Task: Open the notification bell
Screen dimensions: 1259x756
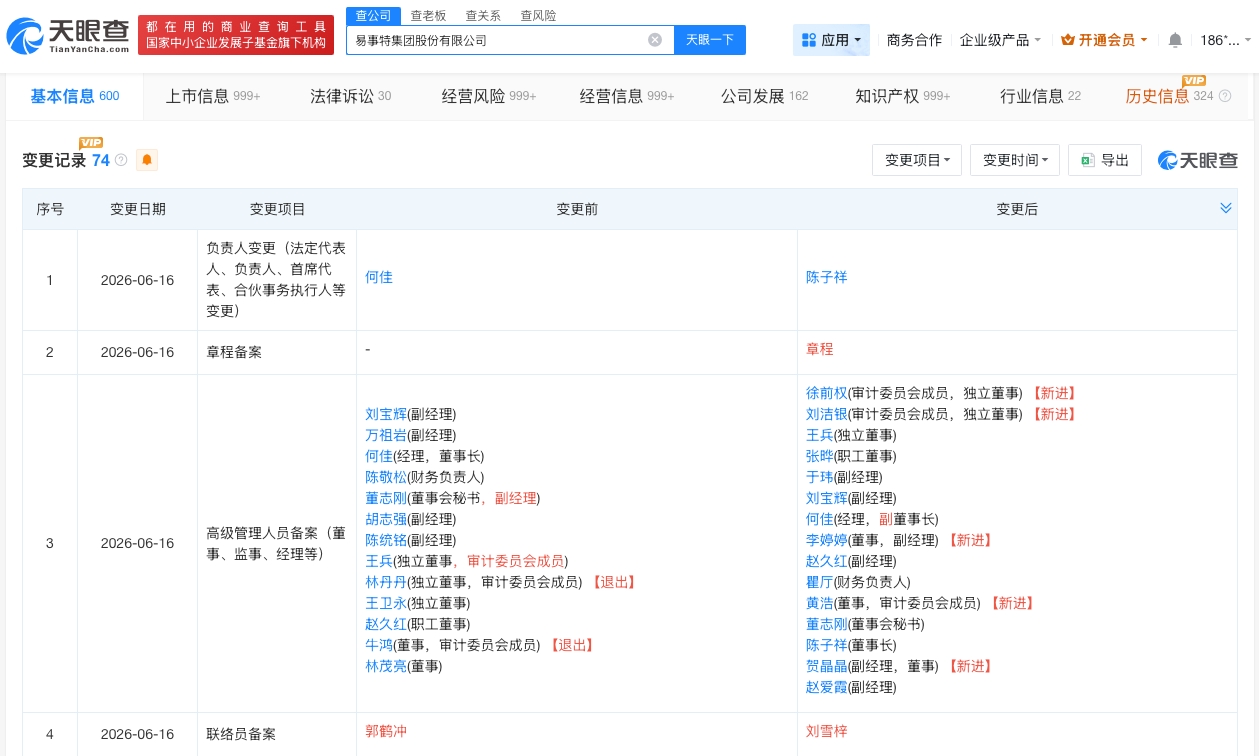Action: point(1175,40)
